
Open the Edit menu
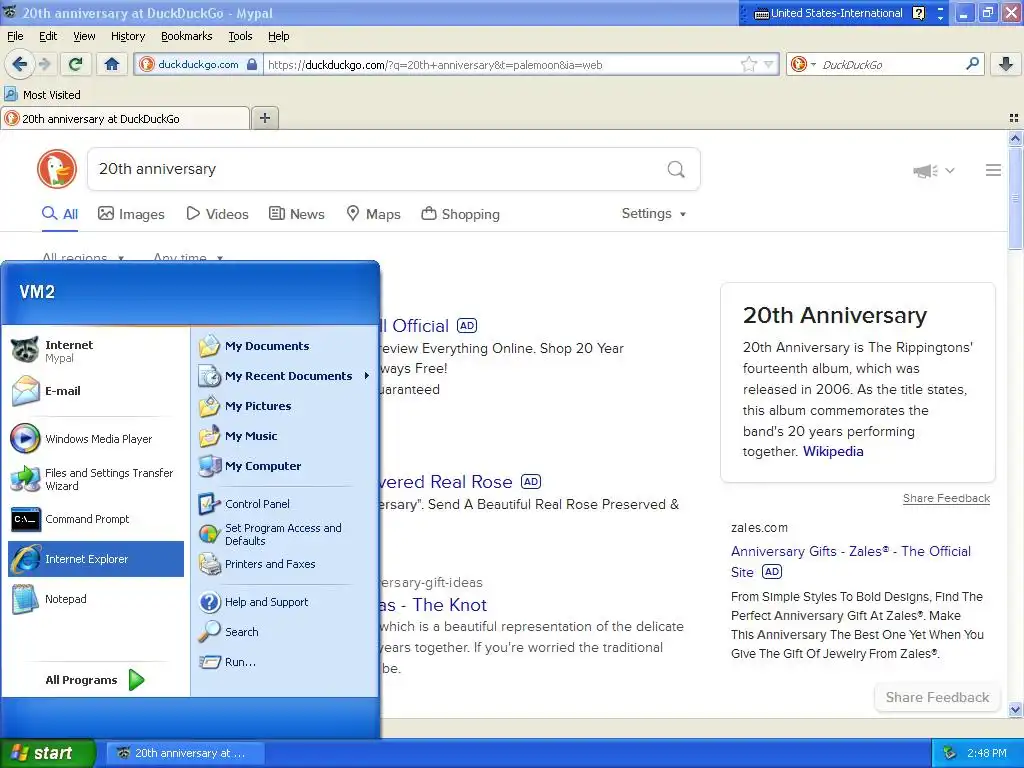[48, 36]
